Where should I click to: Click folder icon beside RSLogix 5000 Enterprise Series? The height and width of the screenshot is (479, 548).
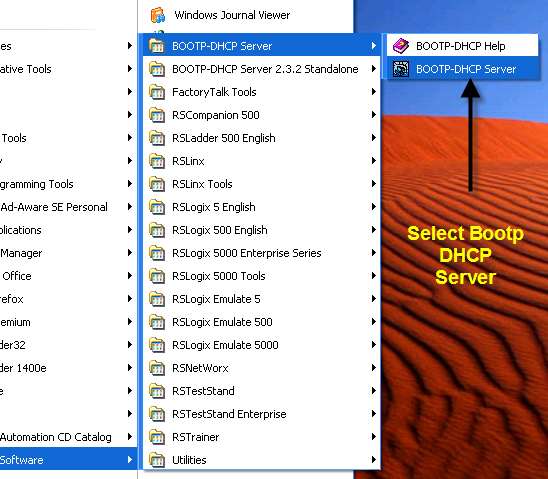pyautogui.click(x=157, y=253)
